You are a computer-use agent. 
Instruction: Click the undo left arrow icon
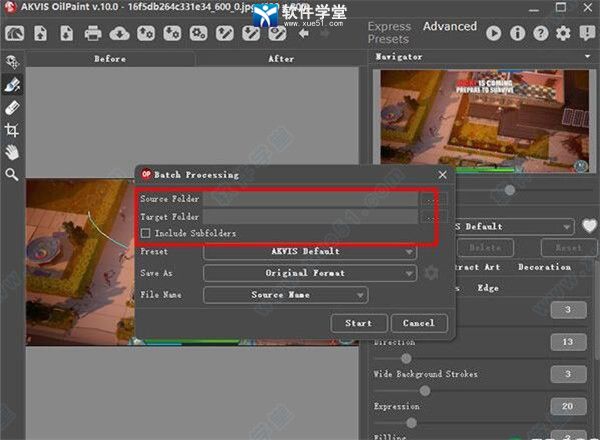(x=304, y=33)
